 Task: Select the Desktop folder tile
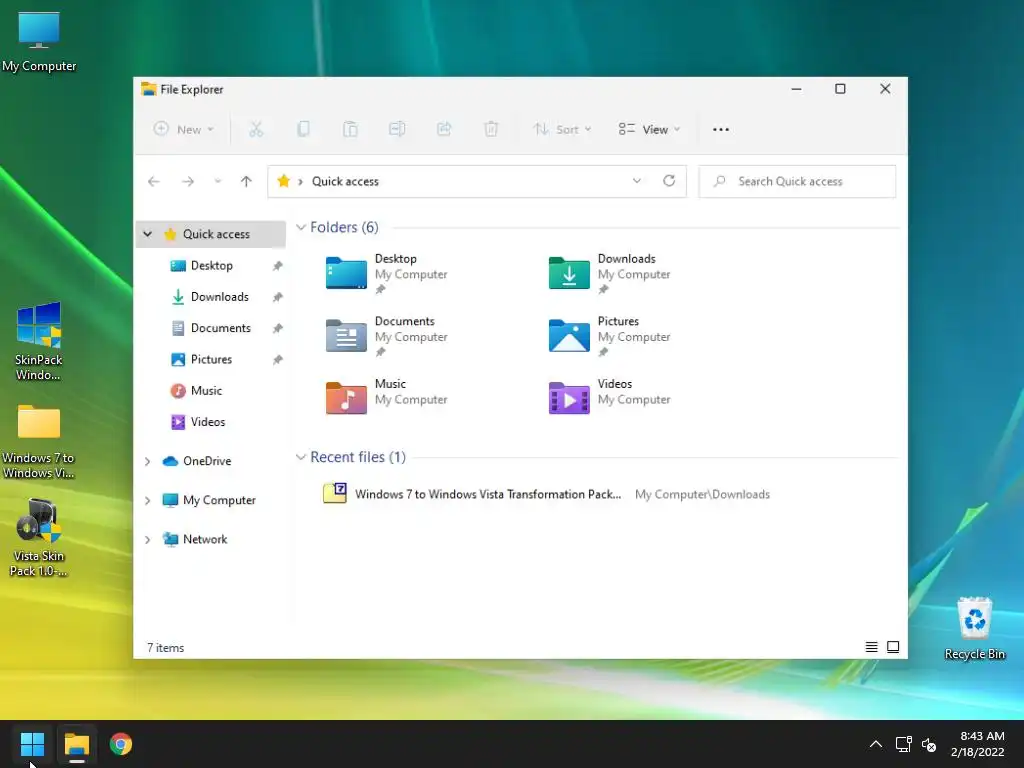pos(387,273)
